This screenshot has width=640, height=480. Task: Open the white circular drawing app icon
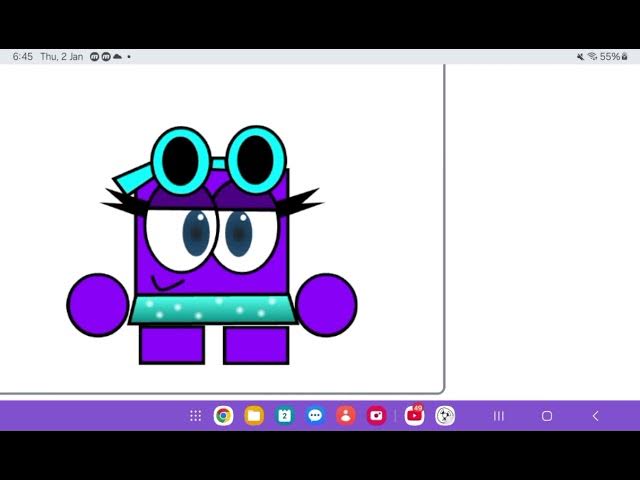[445, 416]
